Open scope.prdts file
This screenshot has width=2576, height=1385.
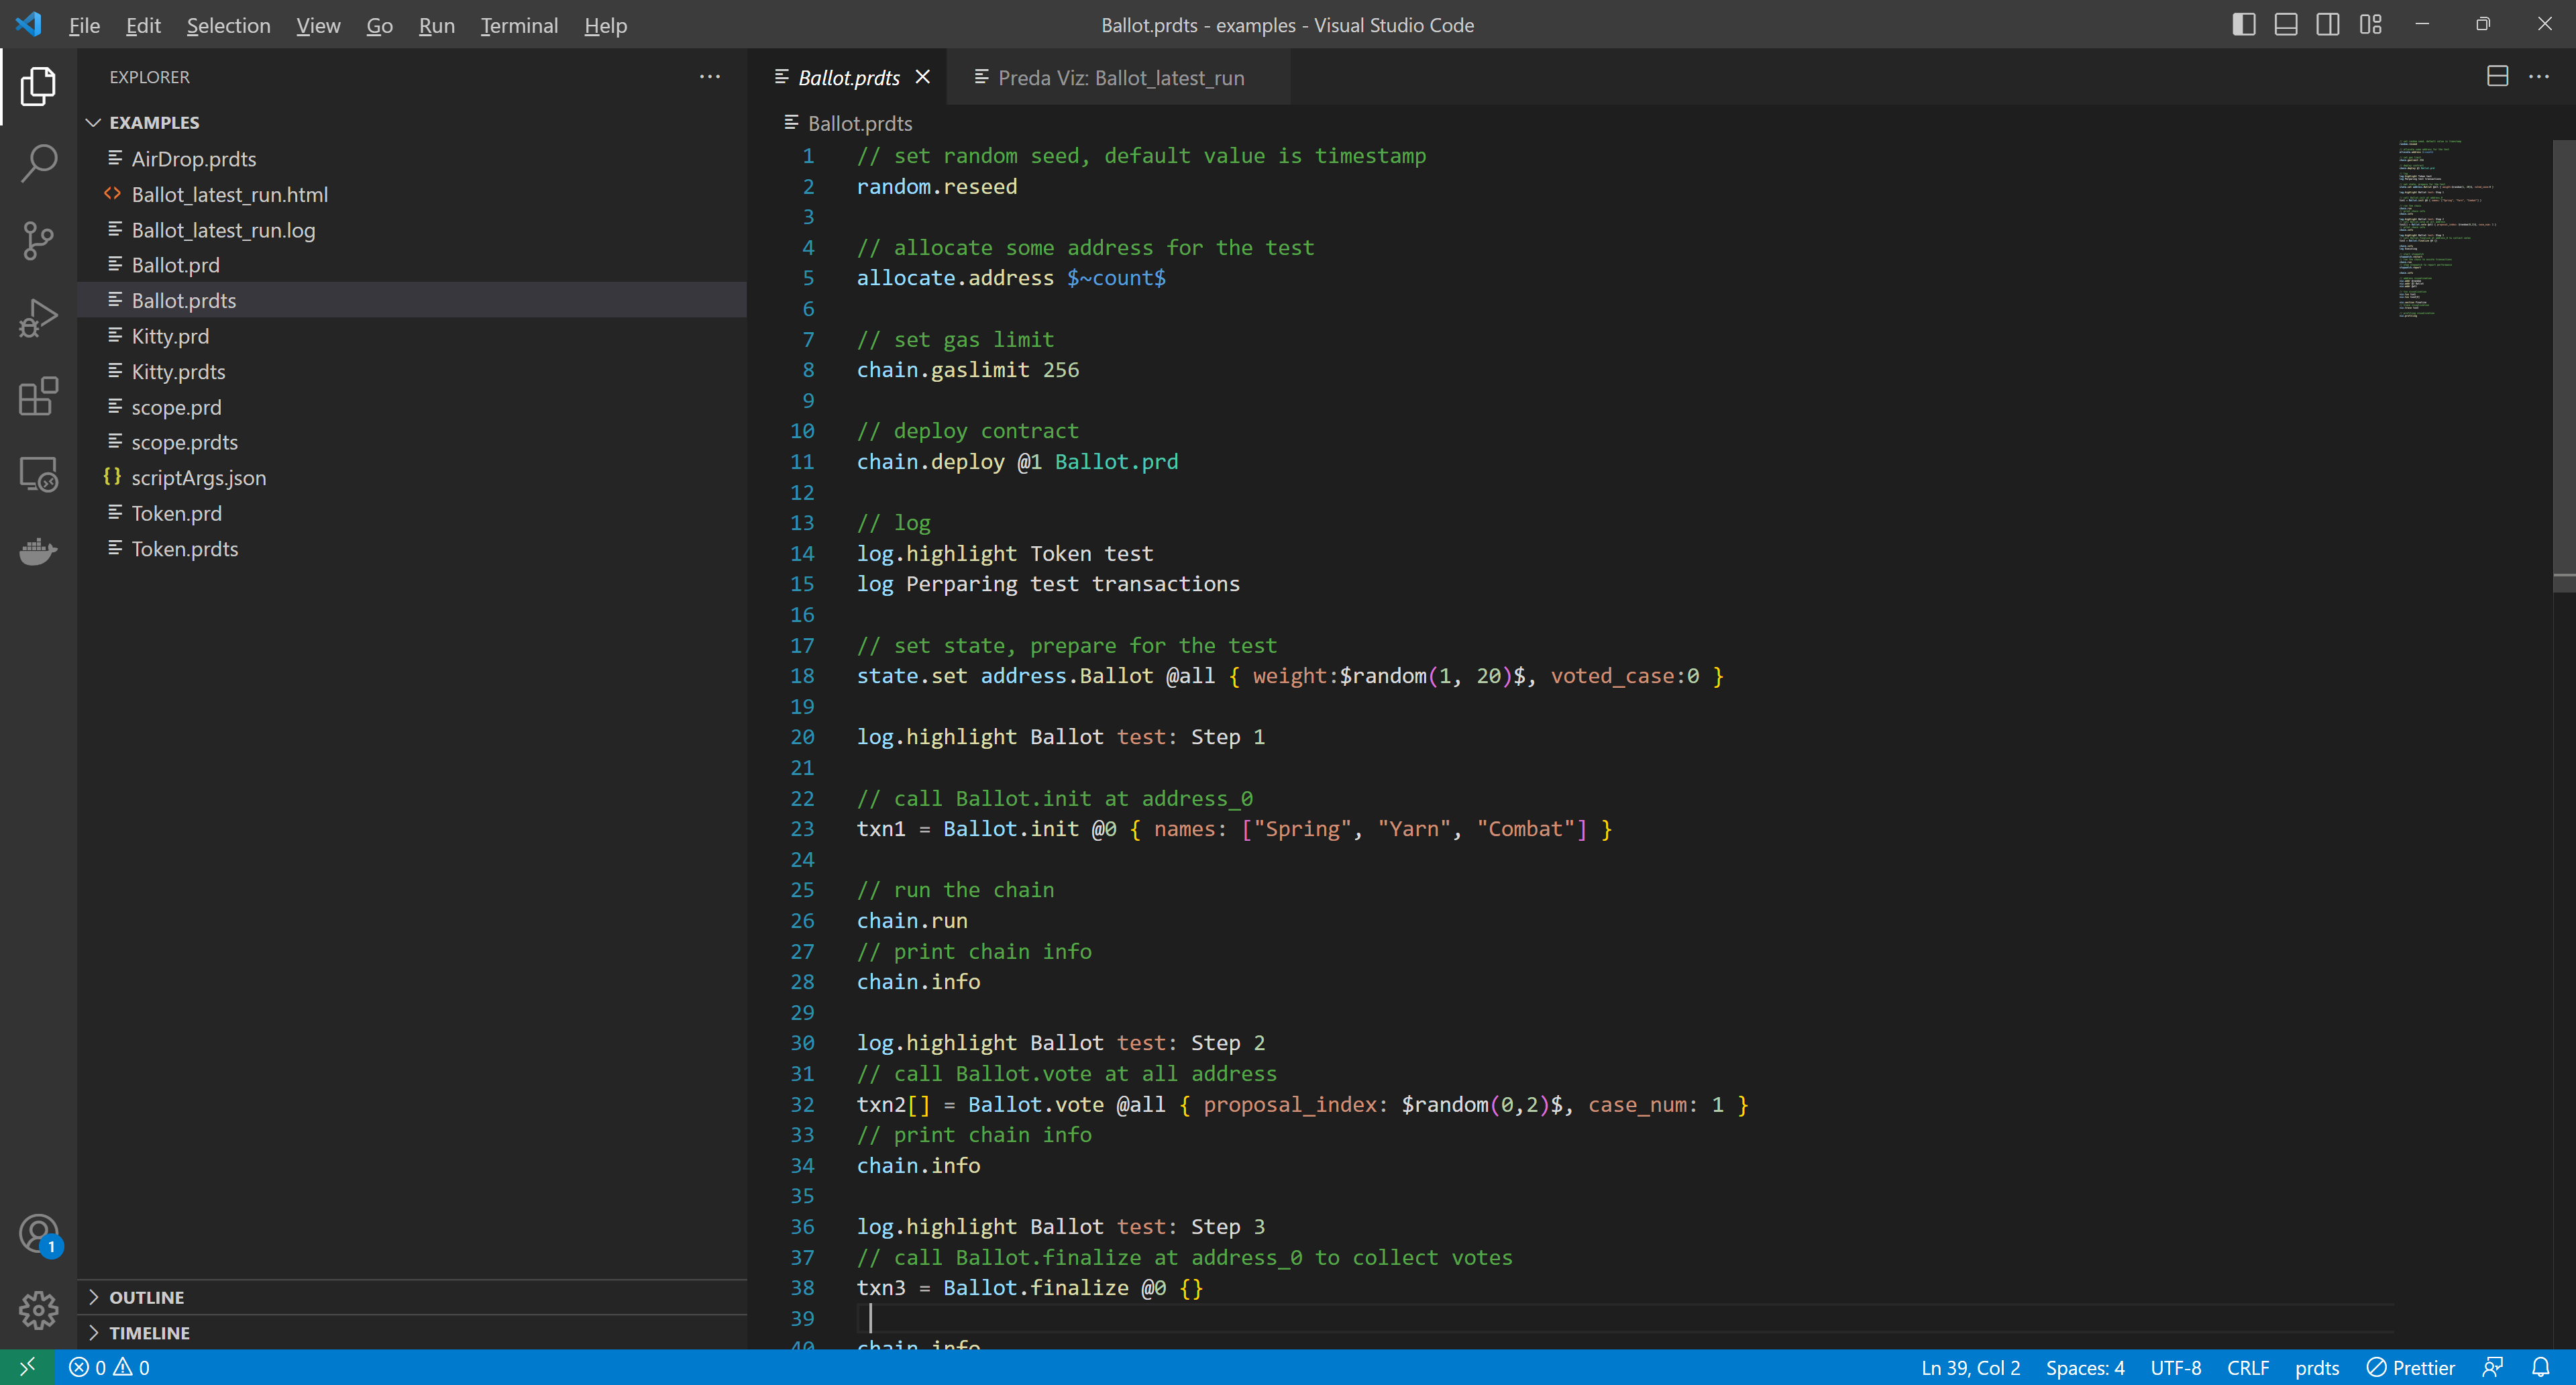coord(412,442)
